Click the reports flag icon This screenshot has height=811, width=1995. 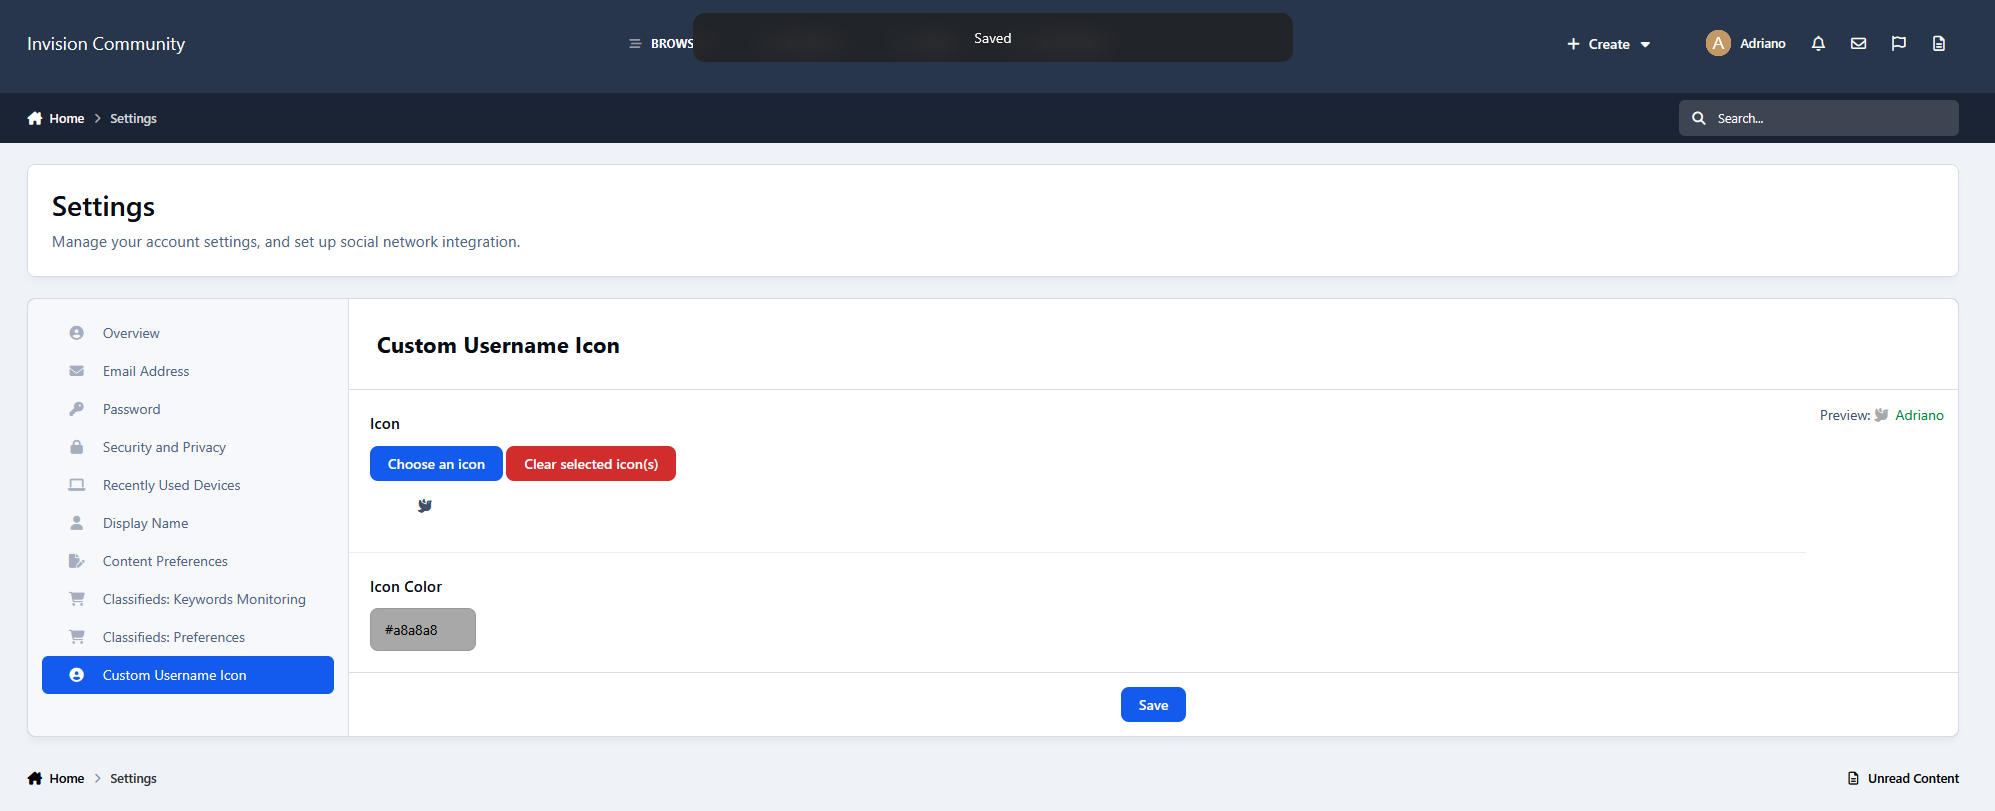point(1898,43)
